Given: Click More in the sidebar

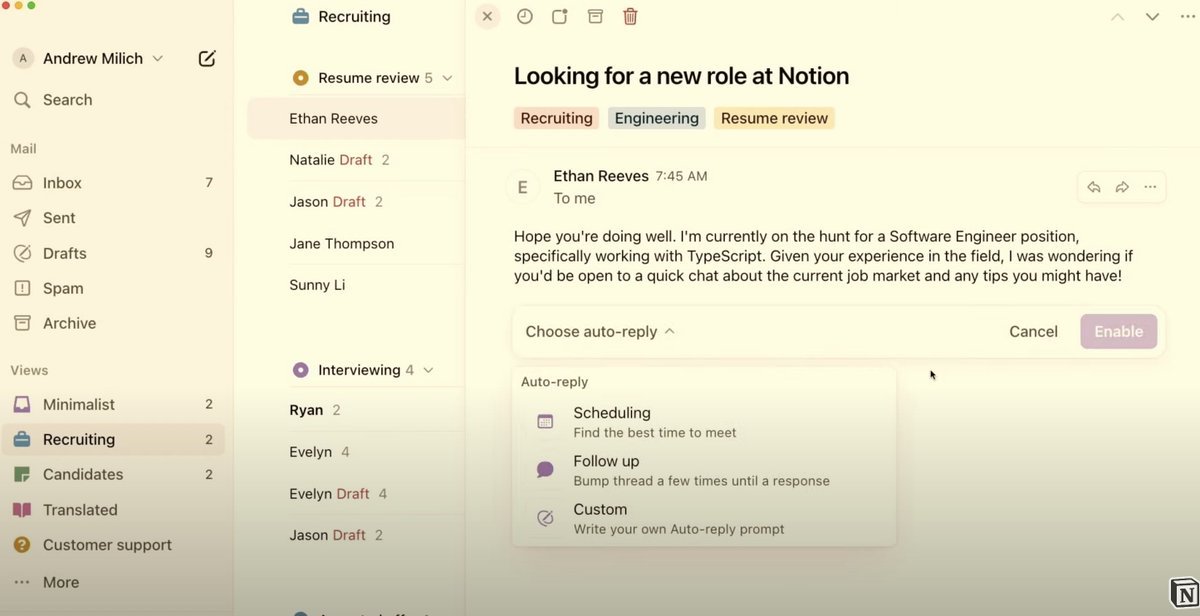Looking at the screenshot, I should (113, 582).
